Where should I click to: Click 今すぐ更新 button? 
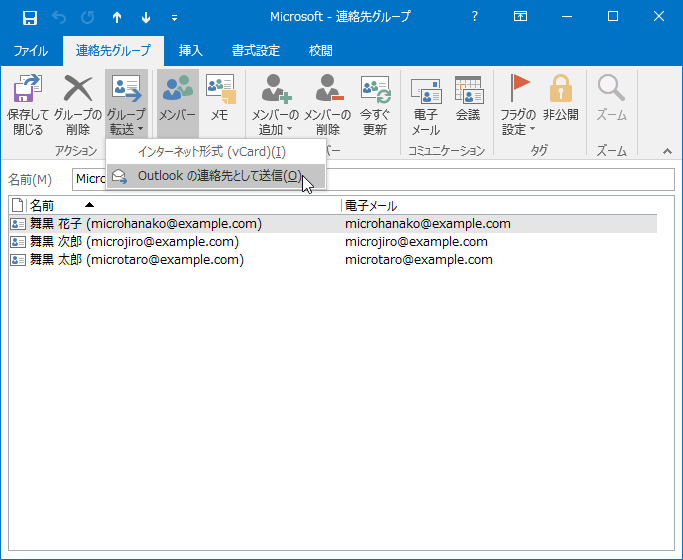point(375,105)
